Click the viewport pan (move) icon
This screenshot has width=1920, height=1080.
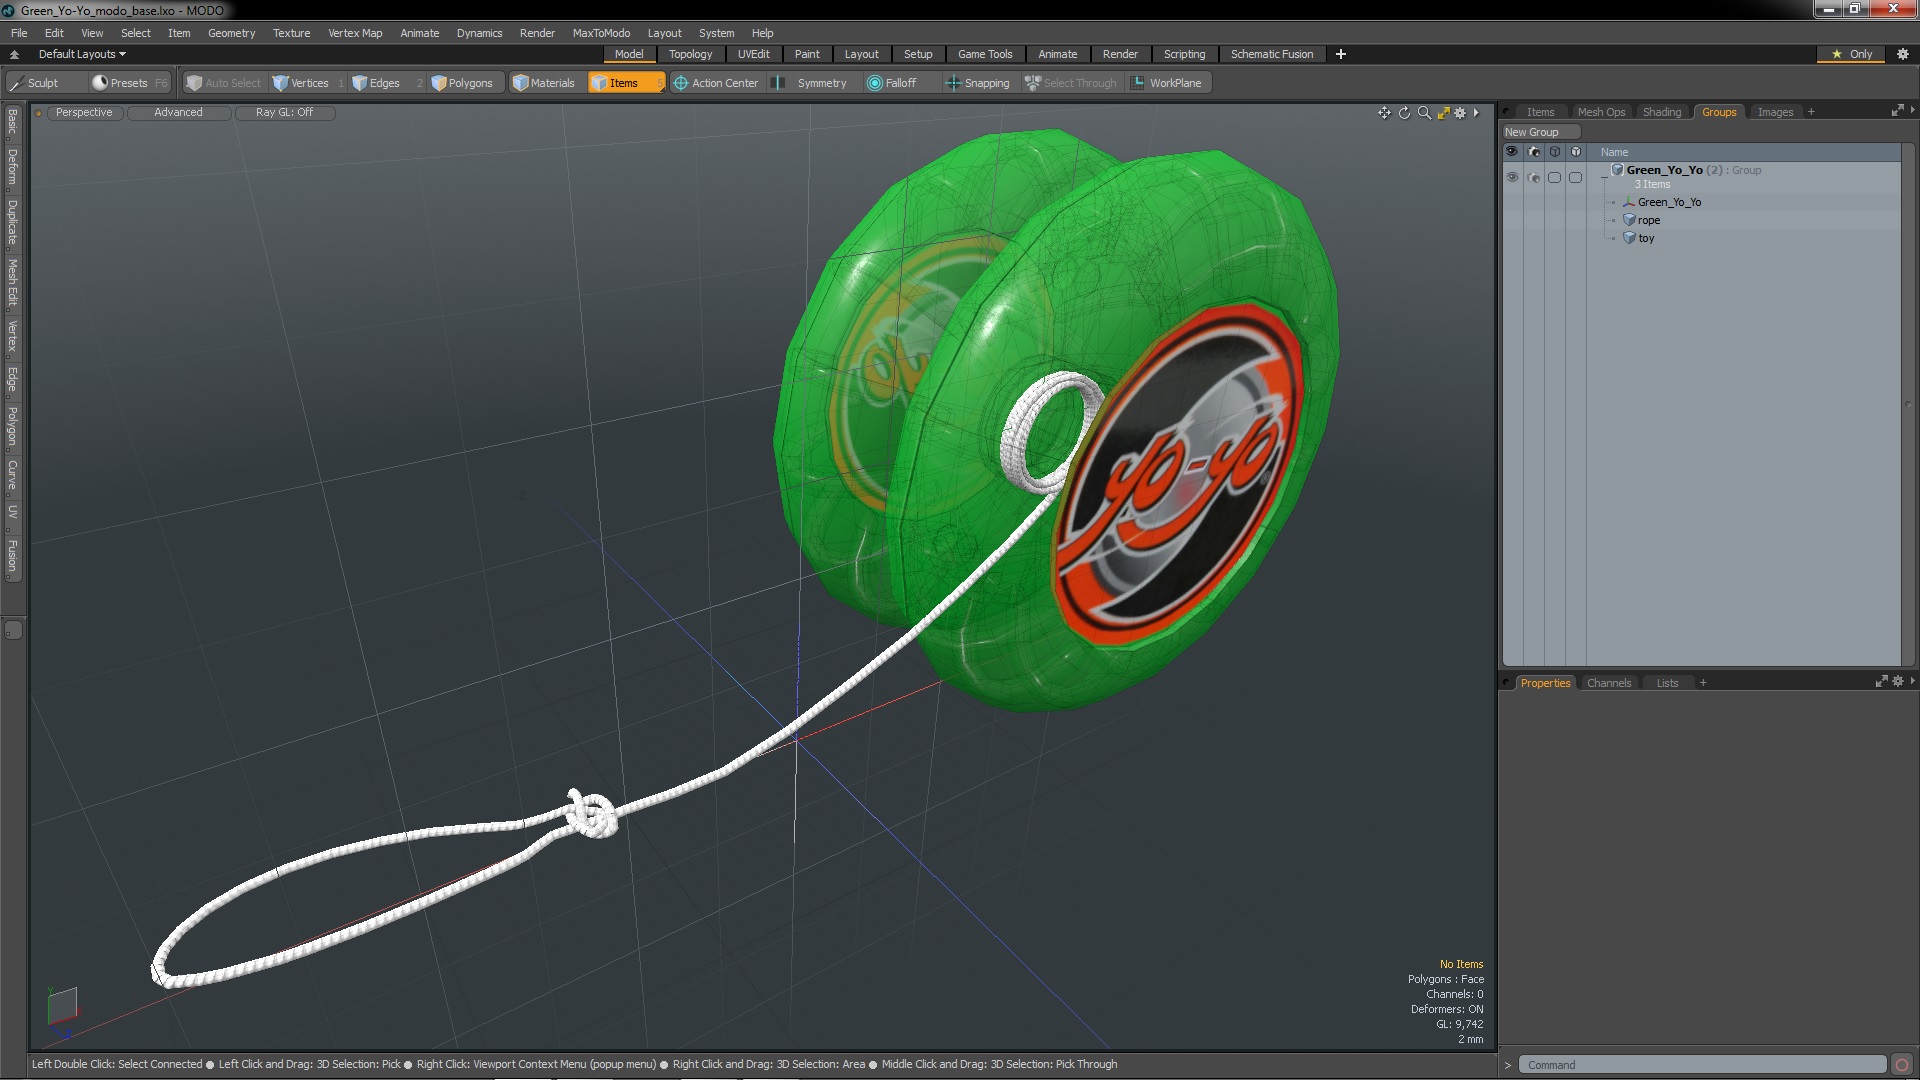1384,113
